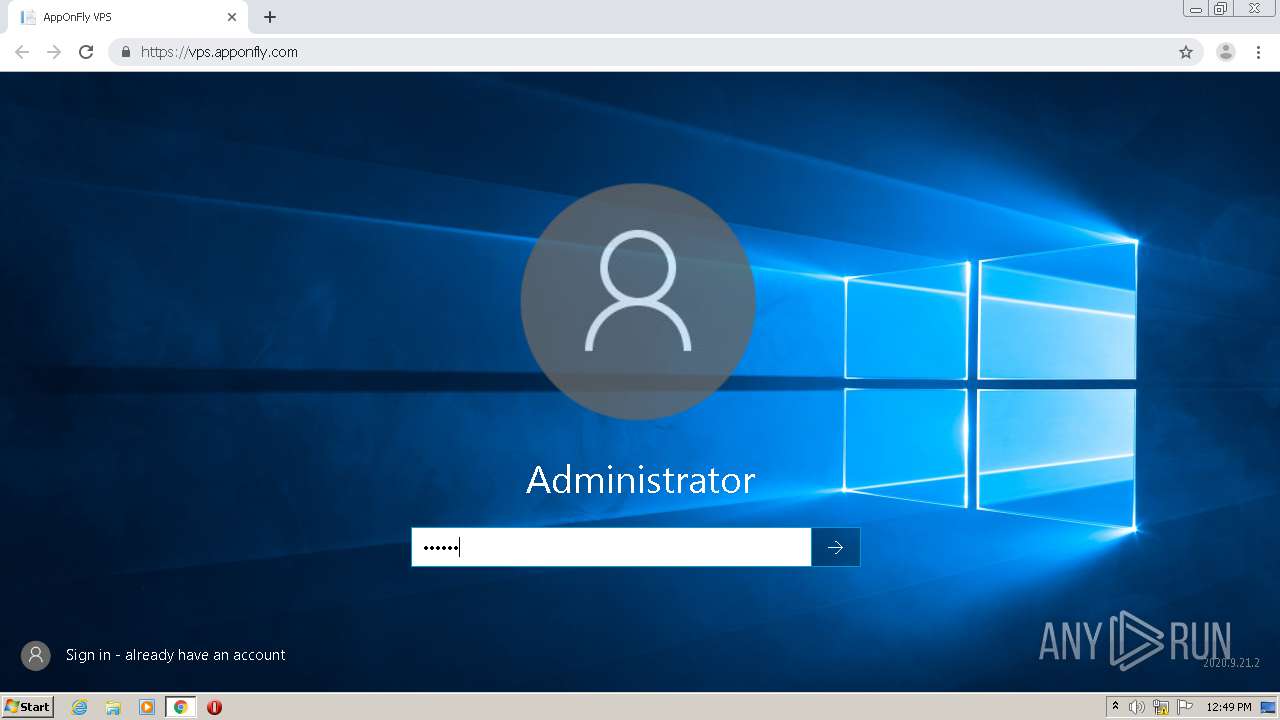The height and width of the screenshot is (720, 1280).
Task: Click the Administrator password input field
Action: coord(611,547)
